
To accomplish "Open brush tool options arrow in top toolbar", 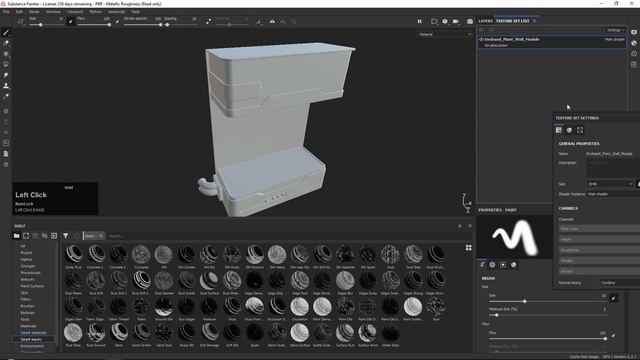I will (20, 21).
